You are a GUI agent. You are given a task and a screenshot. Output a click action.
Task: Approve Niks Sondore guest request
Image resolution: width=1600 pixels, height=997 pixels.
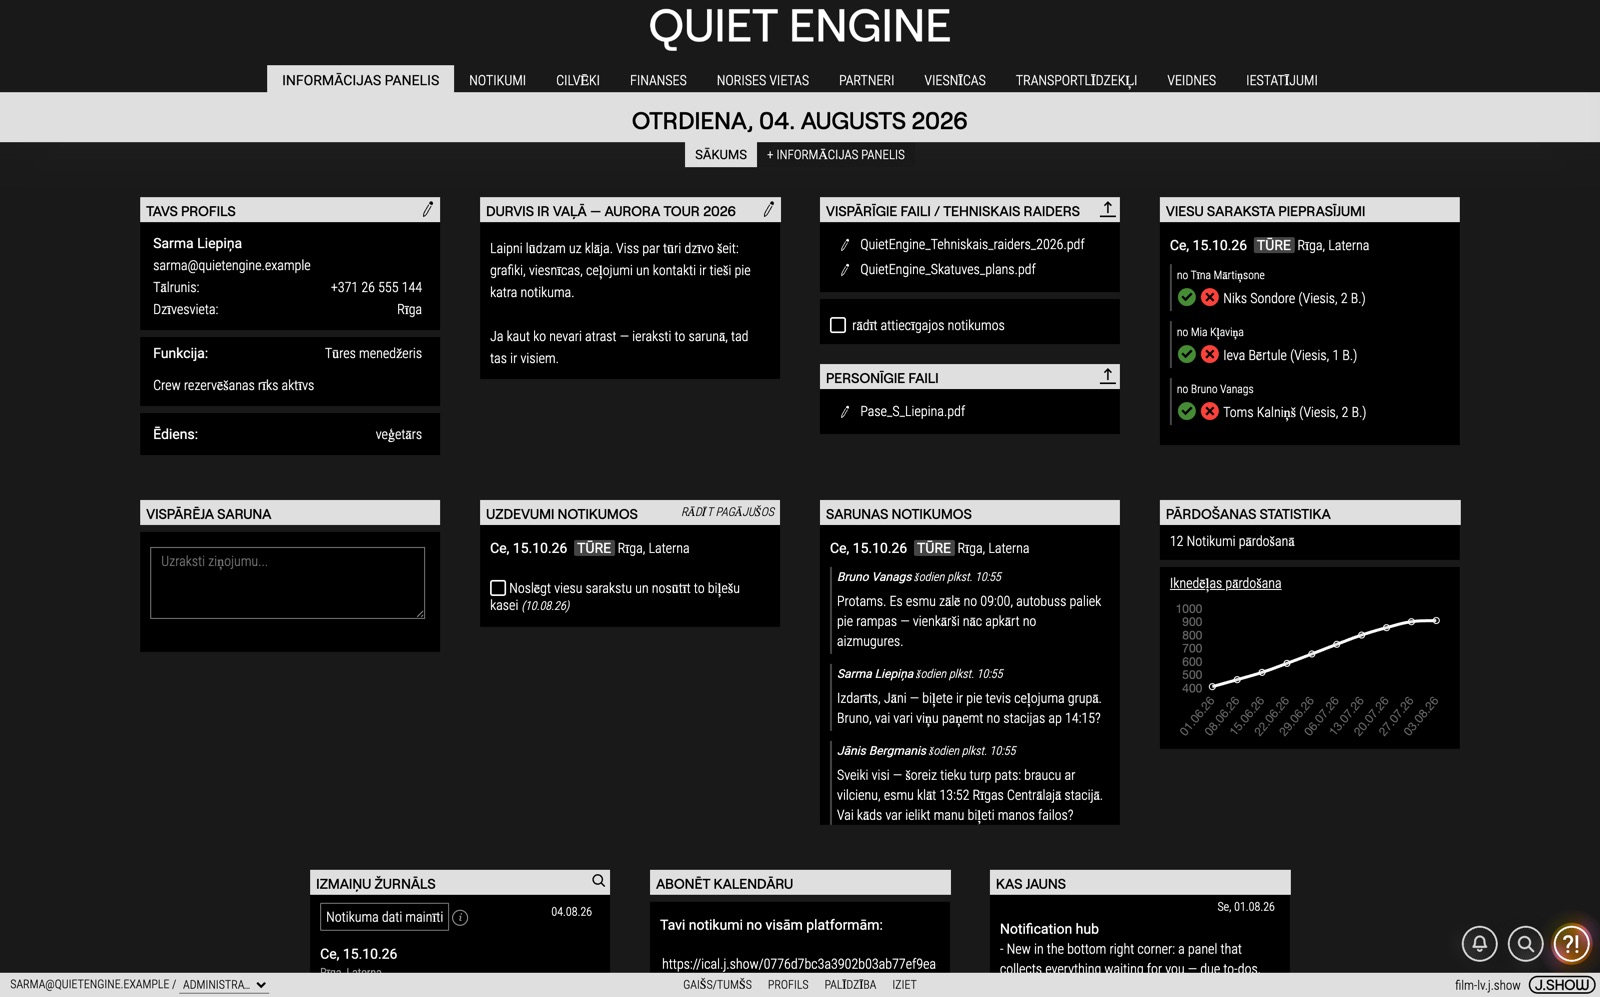coord(1187,297)
